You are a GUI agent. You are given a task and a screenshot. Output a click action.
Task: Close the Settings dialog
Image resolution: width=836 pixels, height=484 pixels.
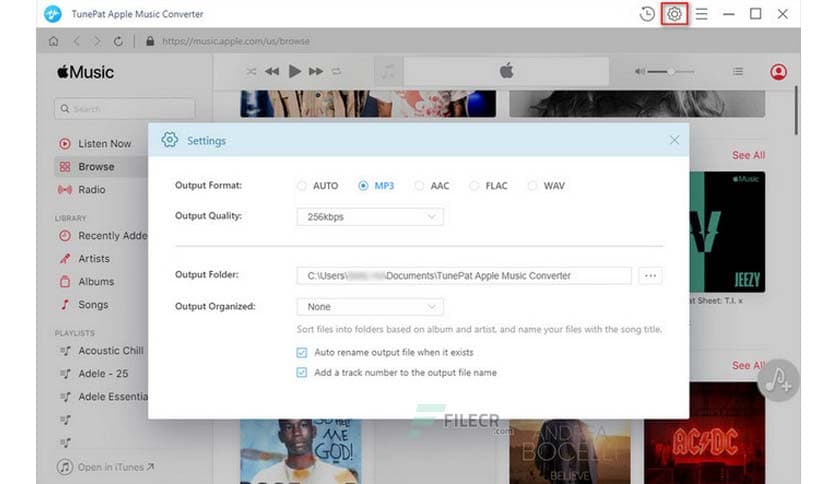pyautogui.click(x=674, y=140)
